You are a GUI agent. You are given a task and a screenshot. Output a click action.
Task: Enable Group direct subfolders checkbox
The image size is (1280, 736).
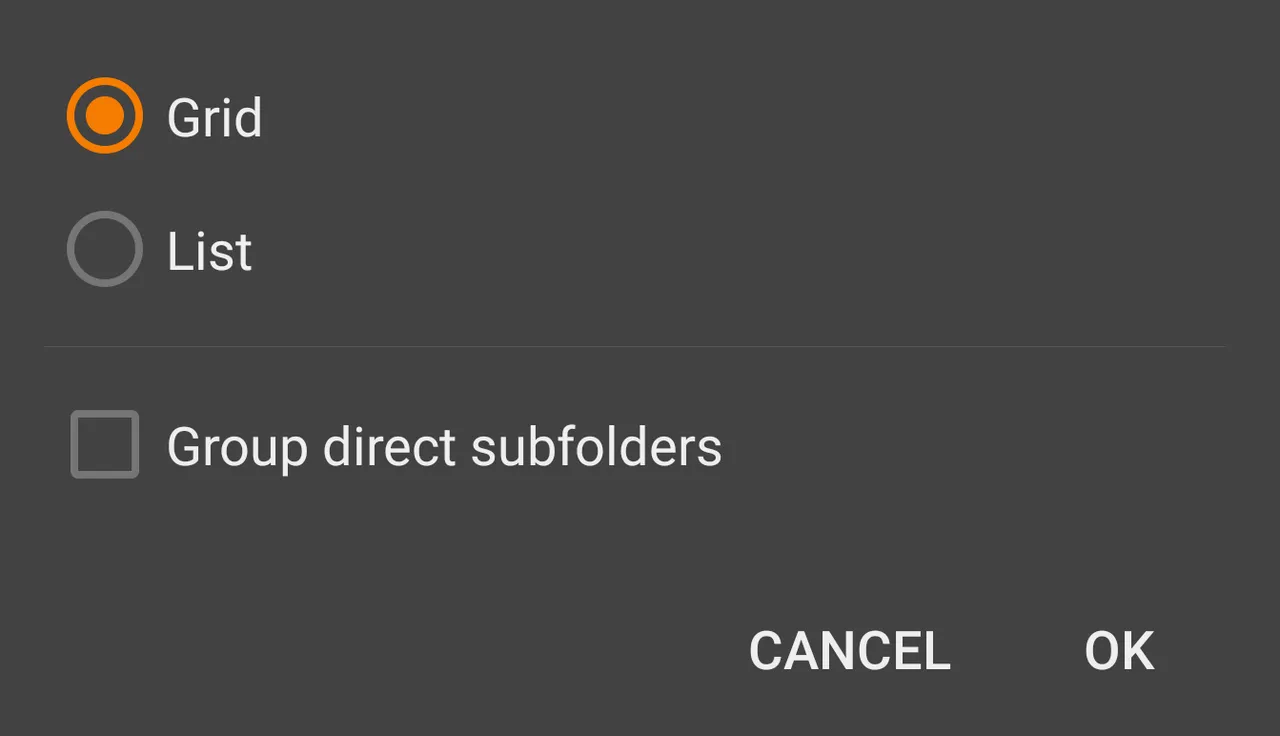[105, 444]
